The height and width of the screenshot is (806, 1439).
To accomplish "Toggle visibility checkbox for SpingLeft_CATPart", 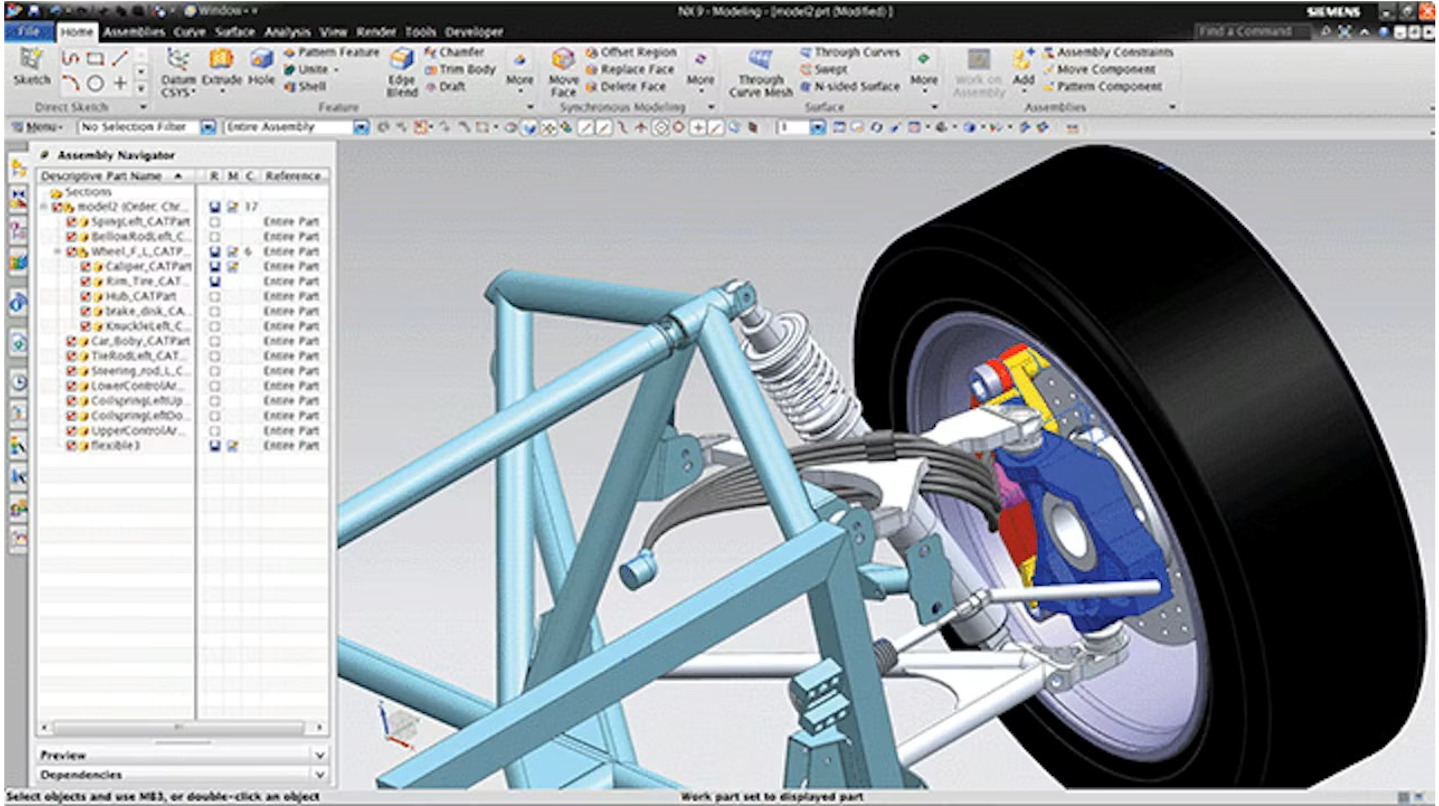I will coord(72,221).
